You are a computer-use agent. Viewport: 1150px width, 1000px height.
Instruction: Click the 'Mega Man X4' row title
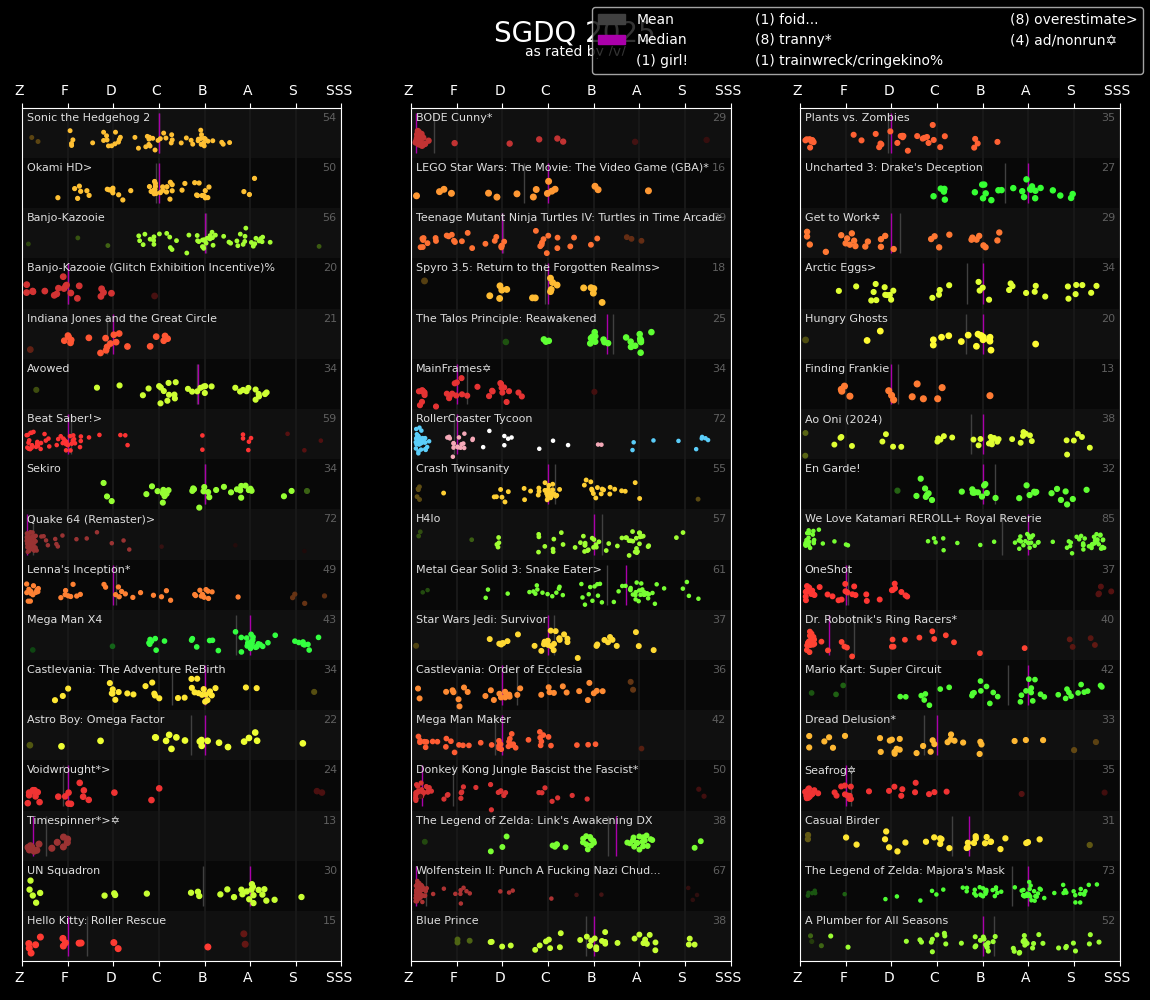coord(65,619)
